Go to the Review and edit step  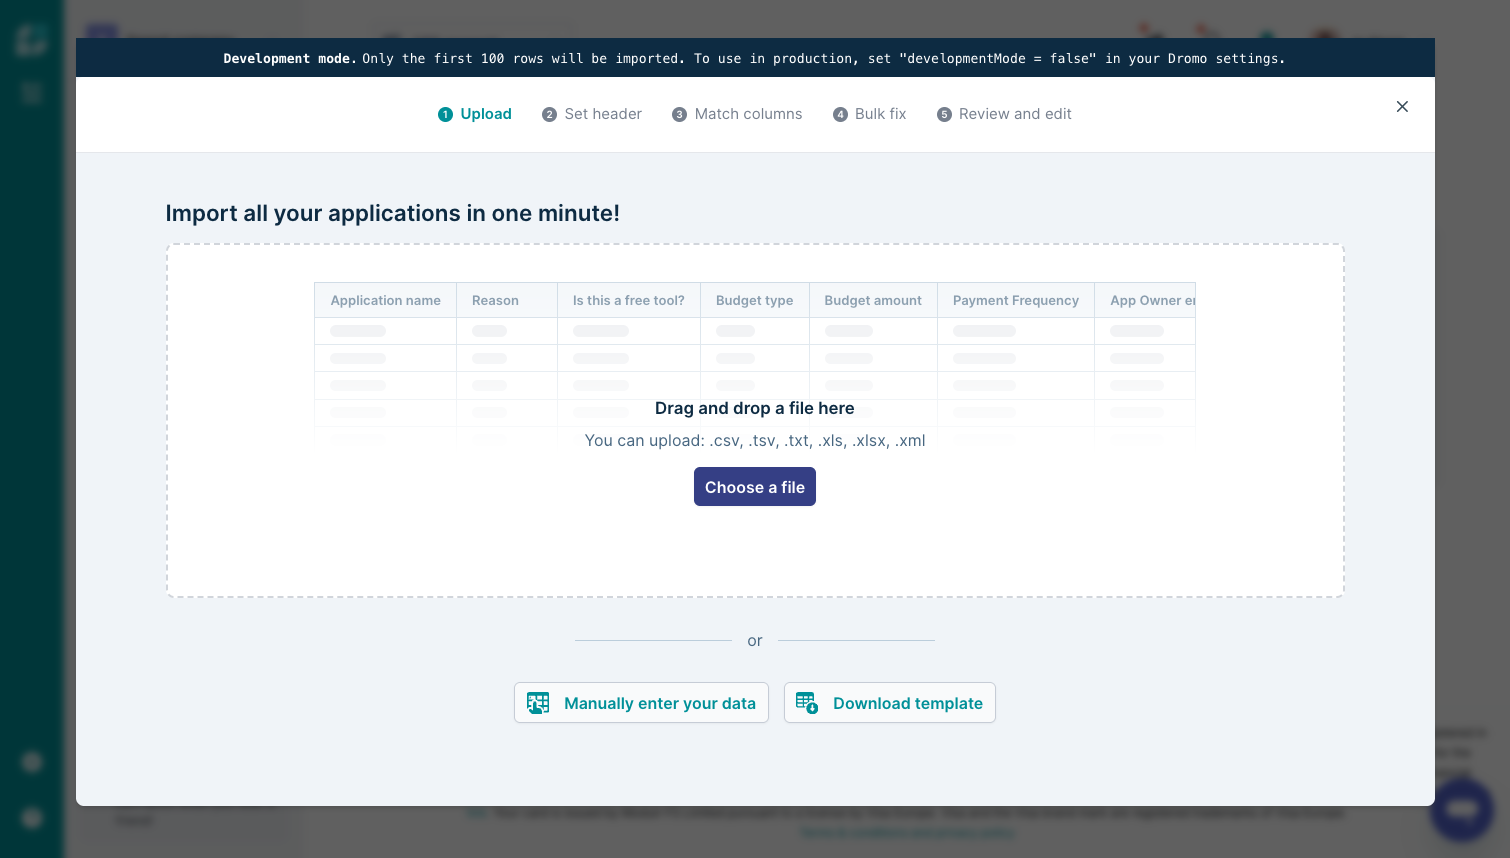click(1004, 114)
